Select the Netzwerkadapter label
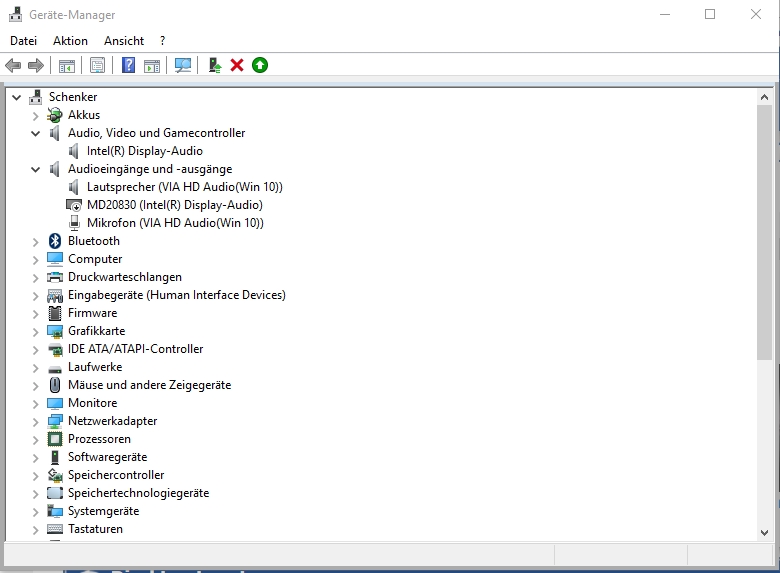Screen dimensions: 780x573 pos(112,421)
